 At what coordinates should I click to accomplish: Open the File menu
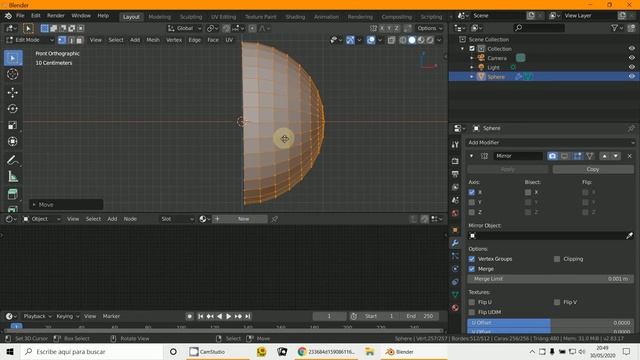[20, 16]
